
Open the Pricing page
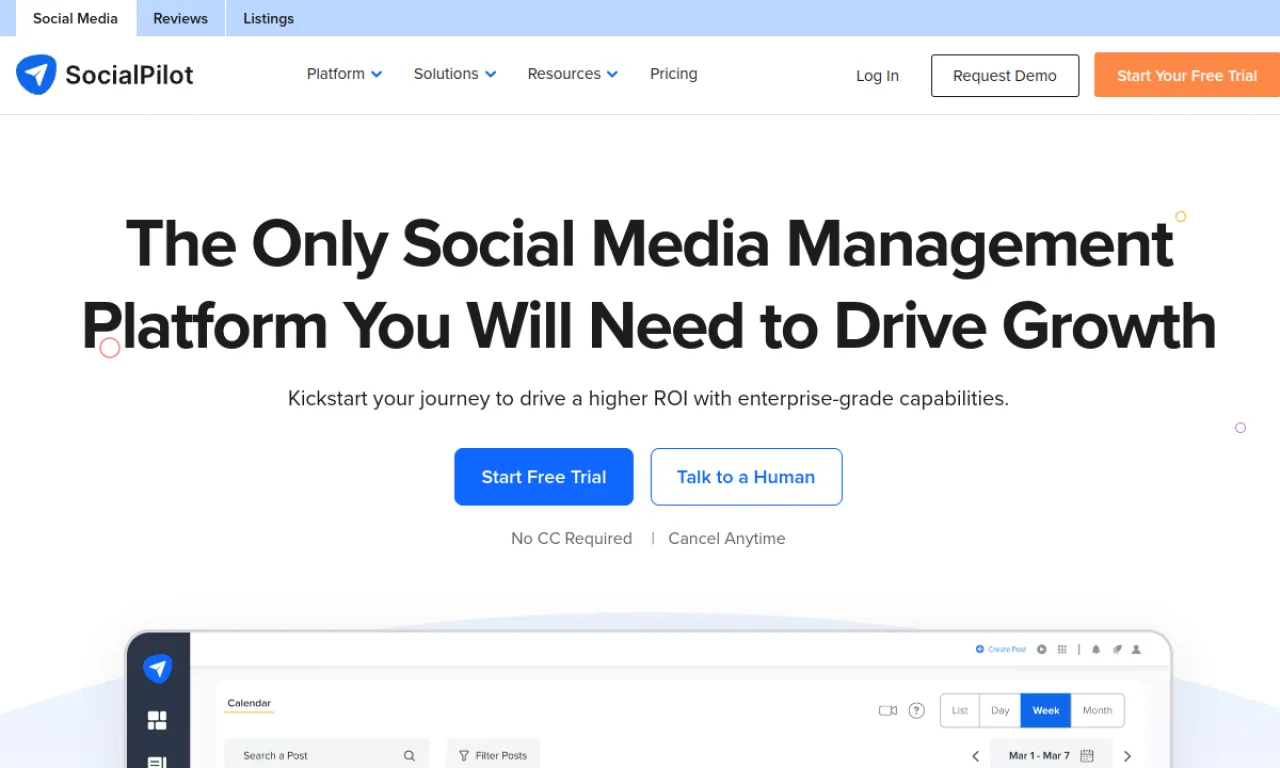[x=674, y=74]
